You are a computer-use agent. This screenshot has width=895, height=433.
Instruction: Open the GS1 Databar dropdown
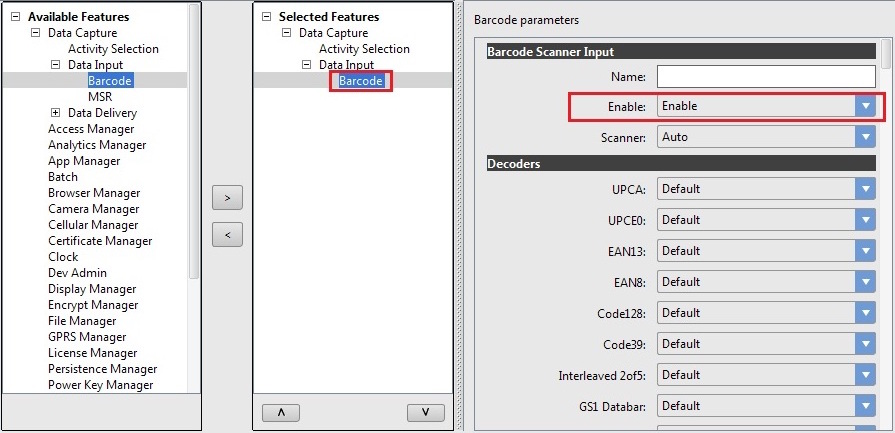pos(865,406)
